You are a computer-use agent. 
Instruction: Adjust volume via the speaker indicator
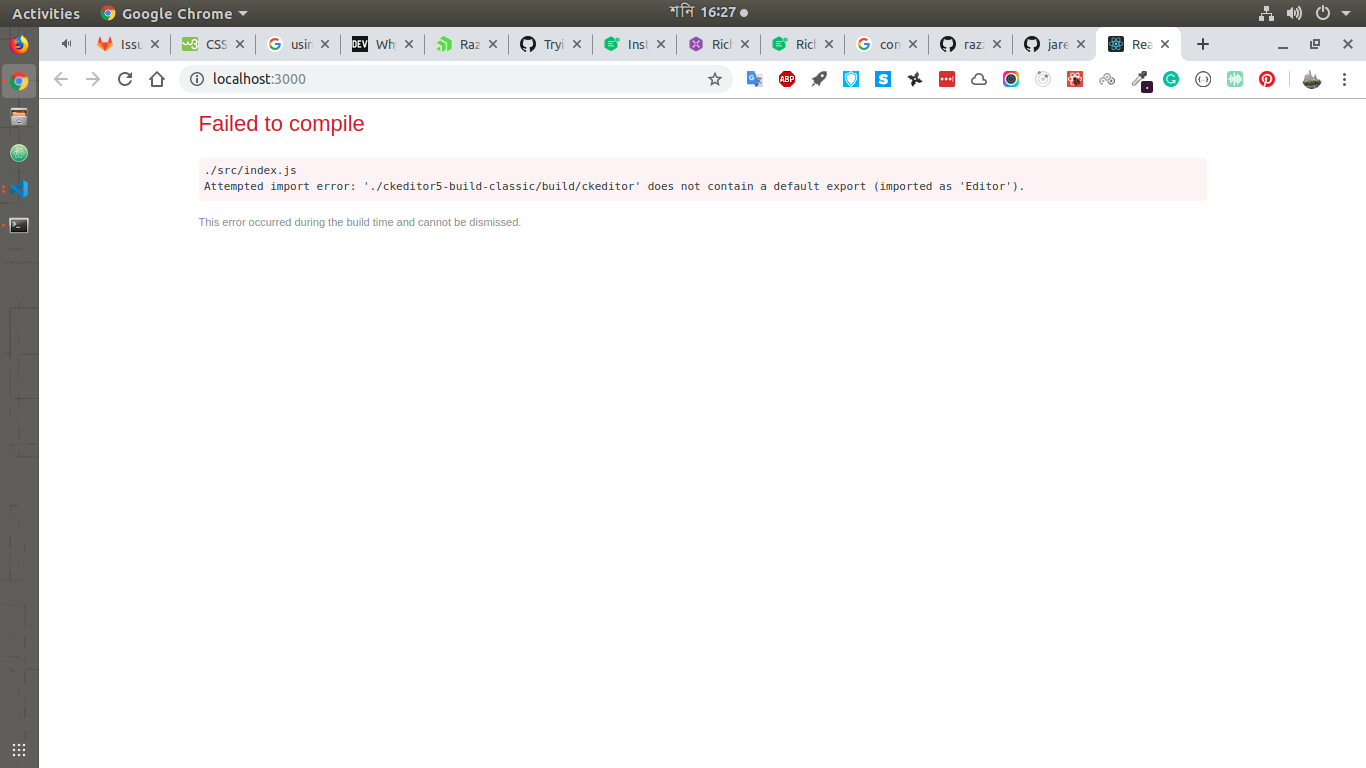pos(1294,12)
